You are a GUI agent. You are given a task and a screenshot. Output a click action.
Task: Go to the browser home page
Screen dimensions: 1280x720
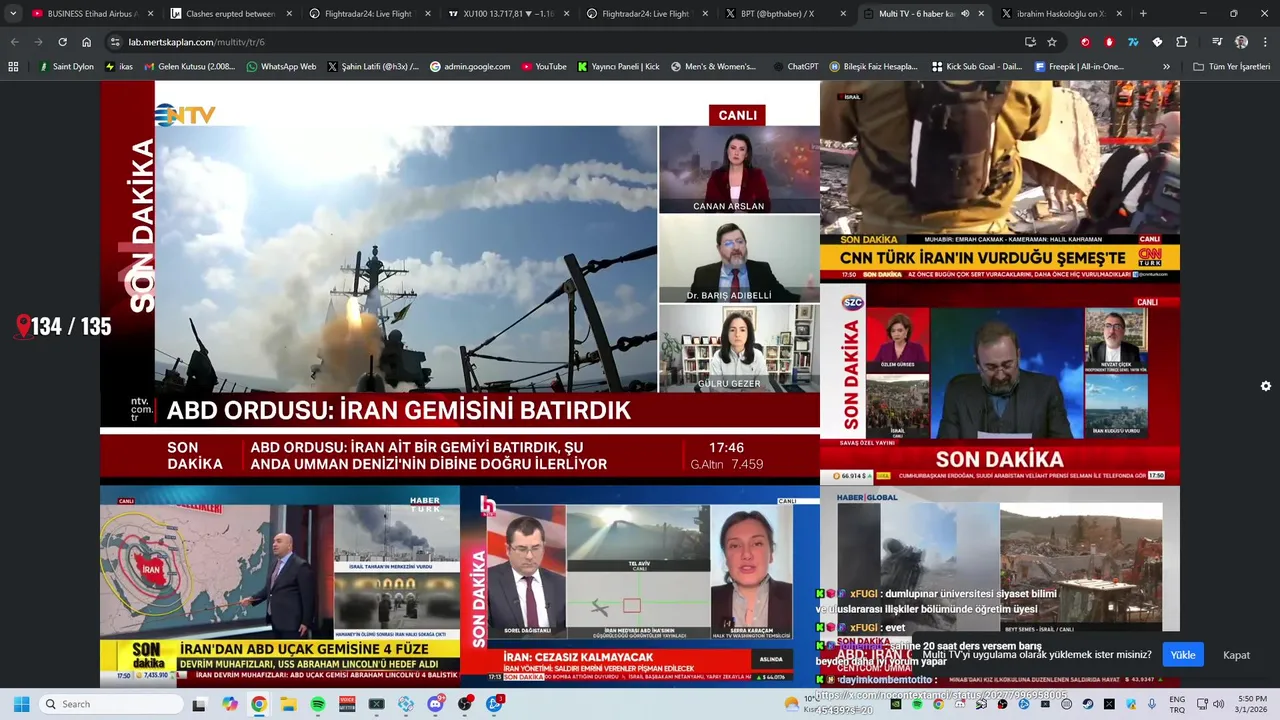[86, 42]
